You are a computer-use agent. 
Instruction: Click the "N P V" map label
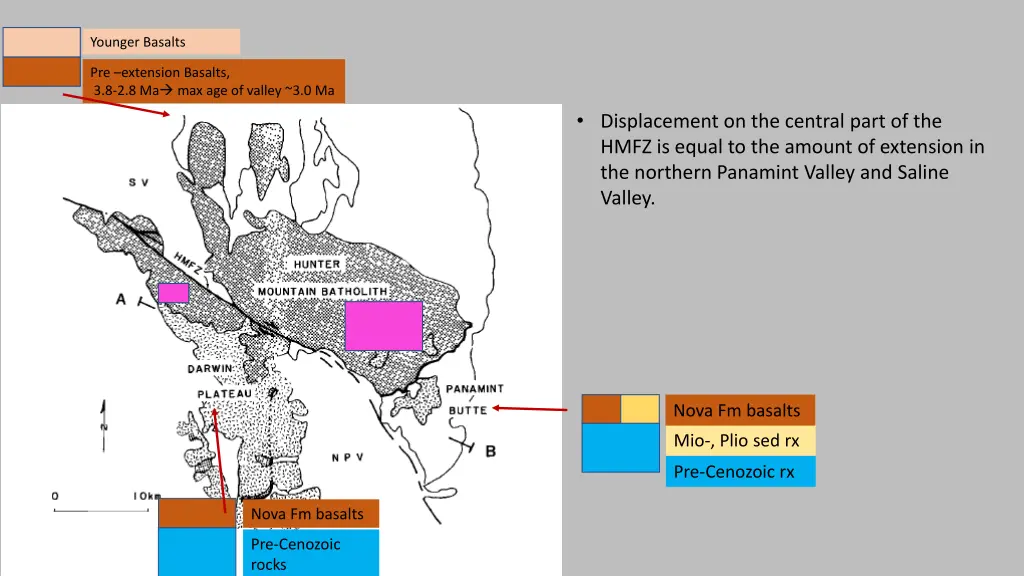pos(347,457)
